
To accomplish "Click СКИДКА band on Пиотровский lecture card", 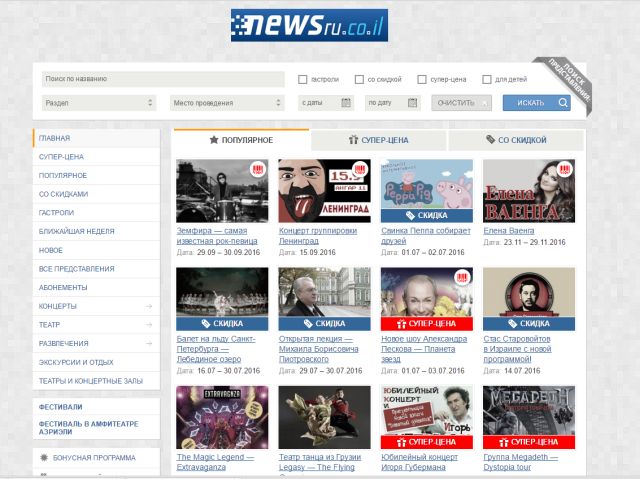I will tap(324, 324).
